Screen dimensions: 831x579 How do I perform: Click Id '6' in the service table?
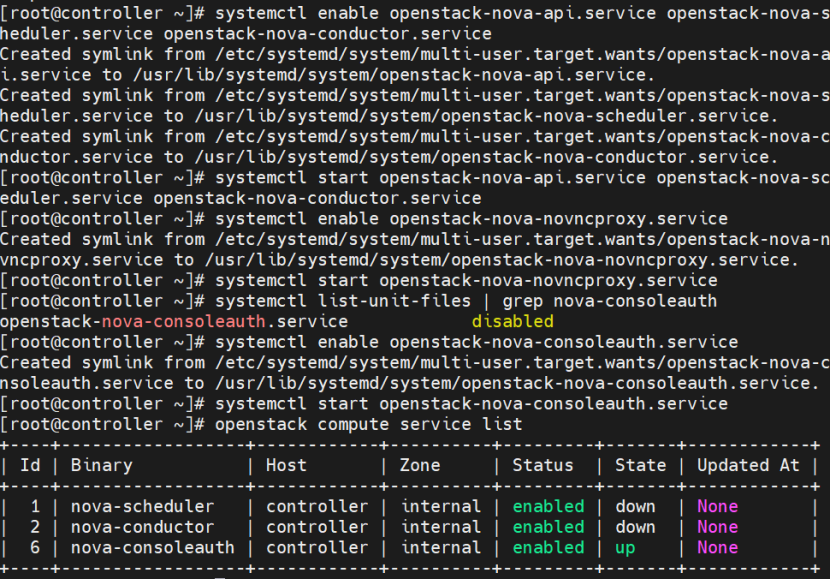click(x=35, y=547)
